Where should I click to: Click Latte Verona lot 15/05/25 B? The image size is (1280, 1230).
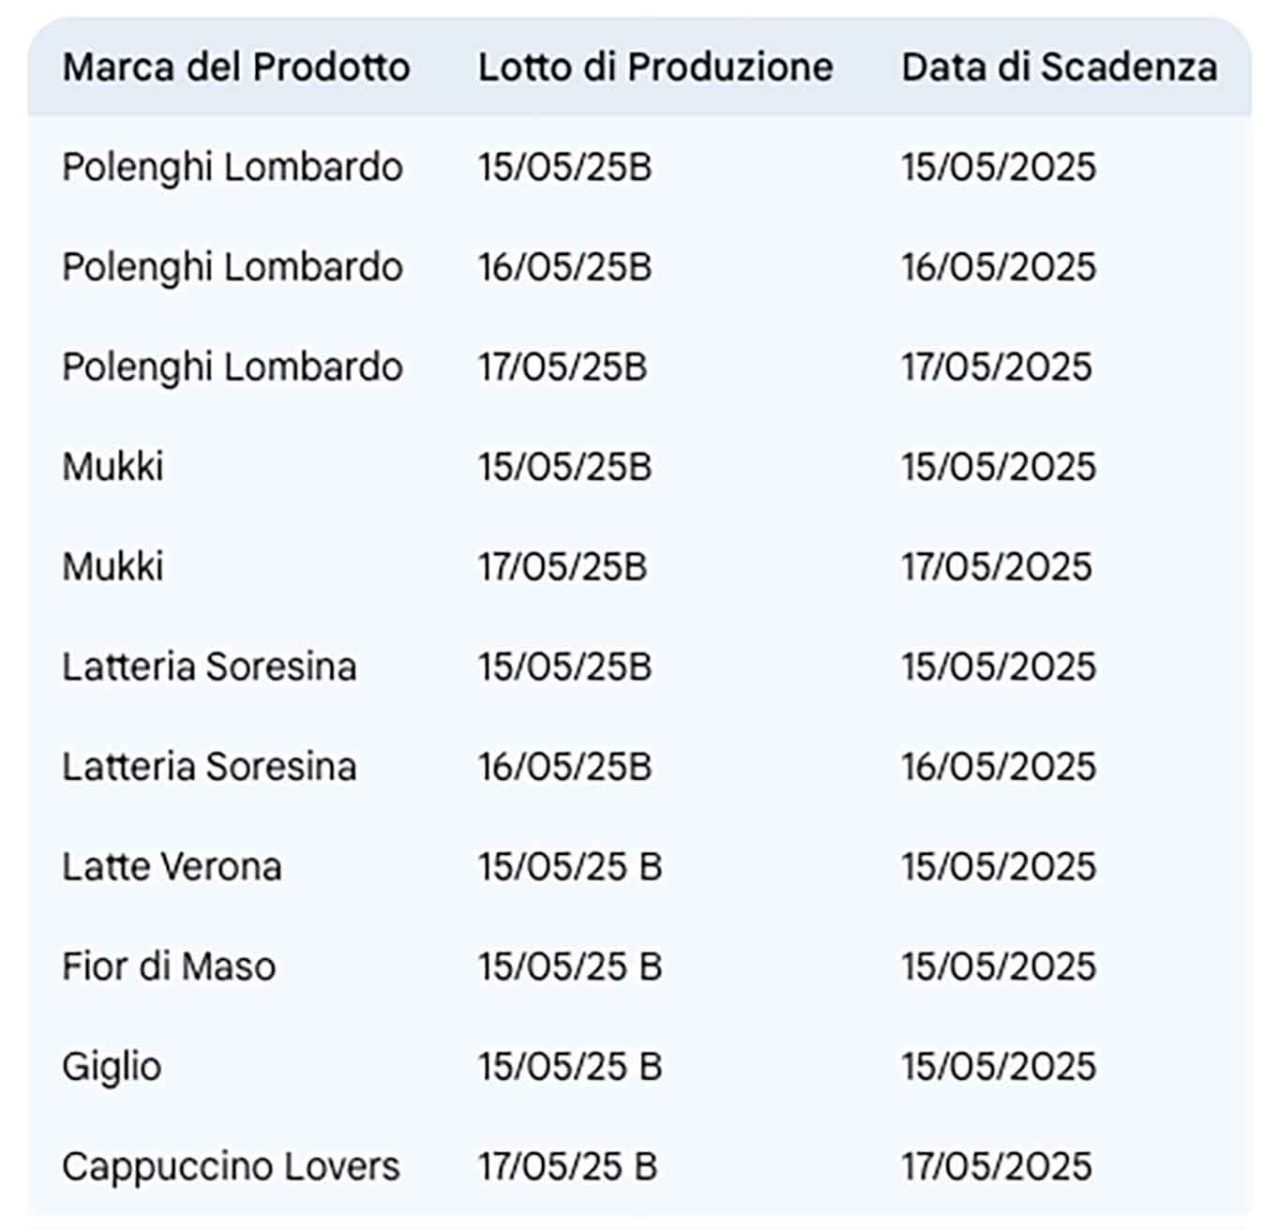pyautogui.click(x=570, y=866)
